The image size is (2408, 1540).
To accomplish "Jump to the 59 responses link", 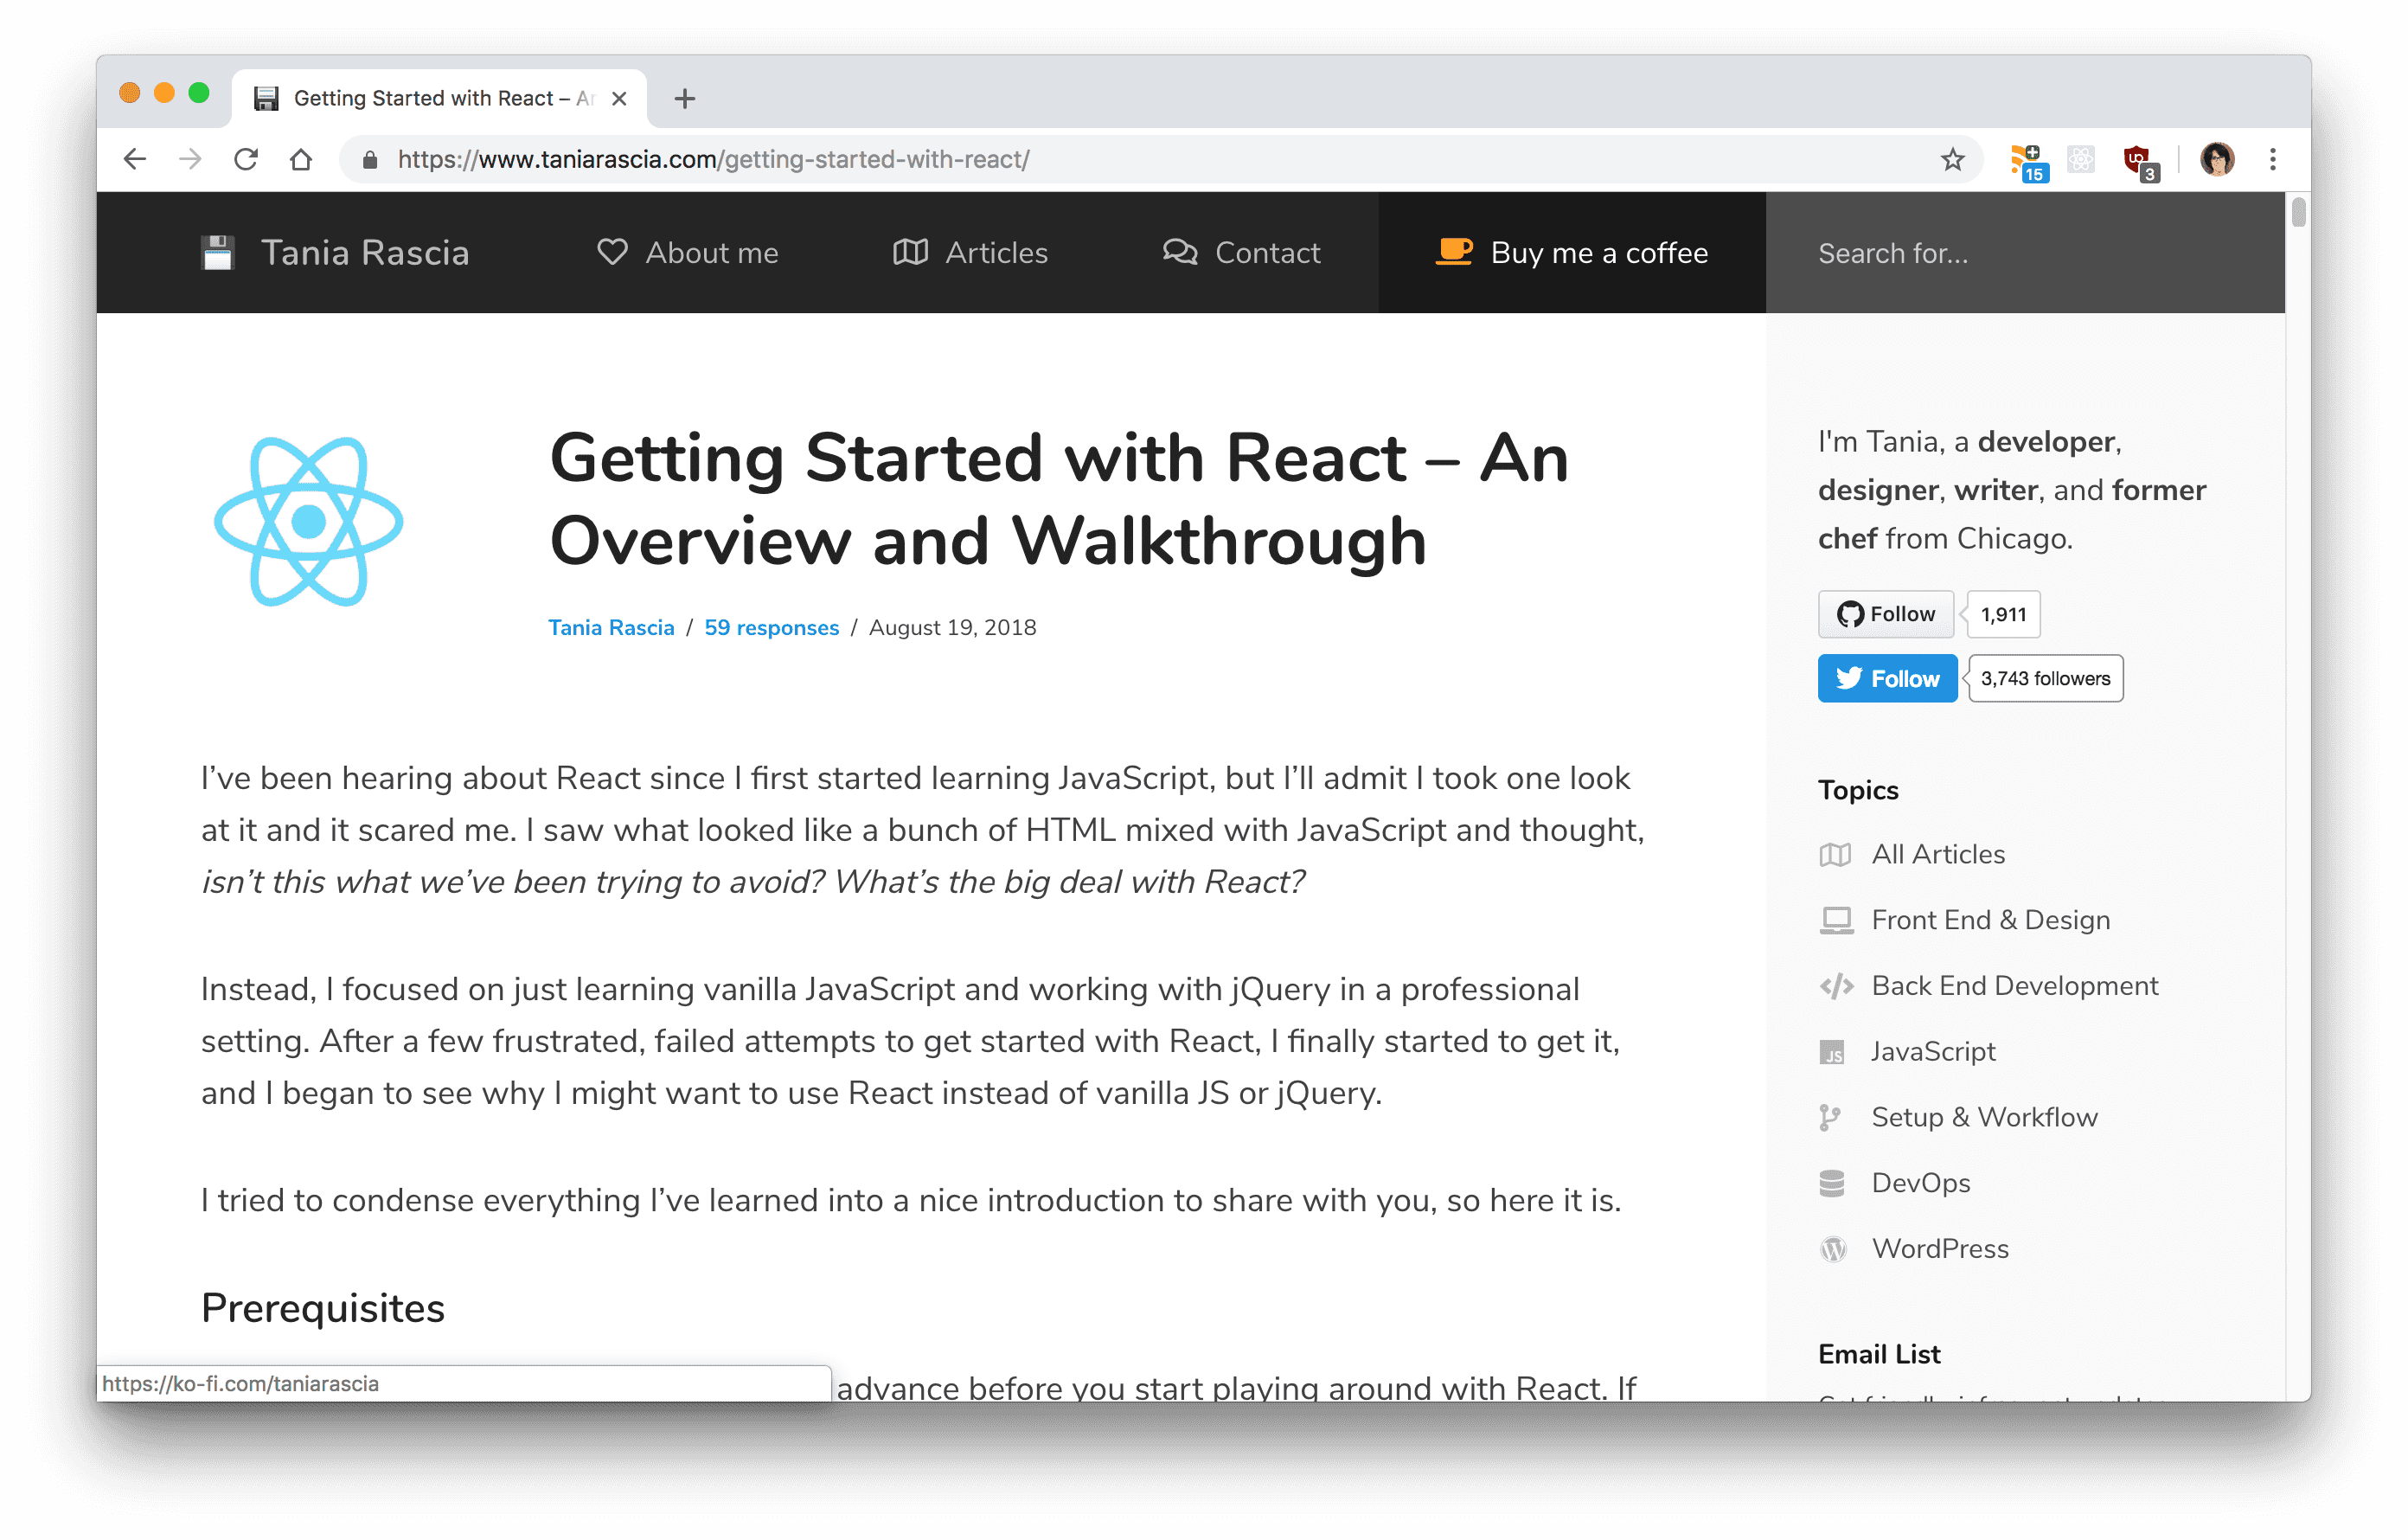I will (x=771, y=627).
